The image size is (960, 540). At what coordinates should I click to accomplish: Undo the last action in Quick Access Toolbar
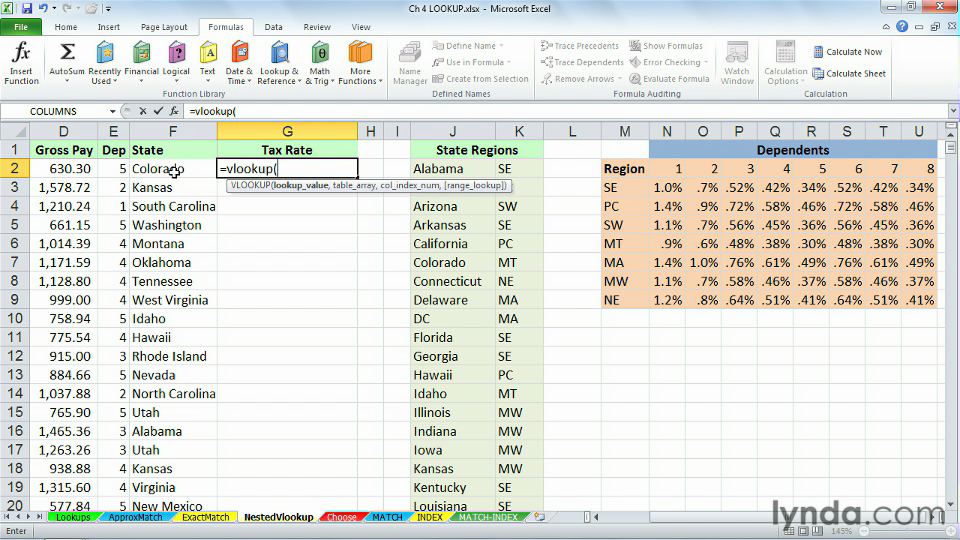(x=43, y=9)
